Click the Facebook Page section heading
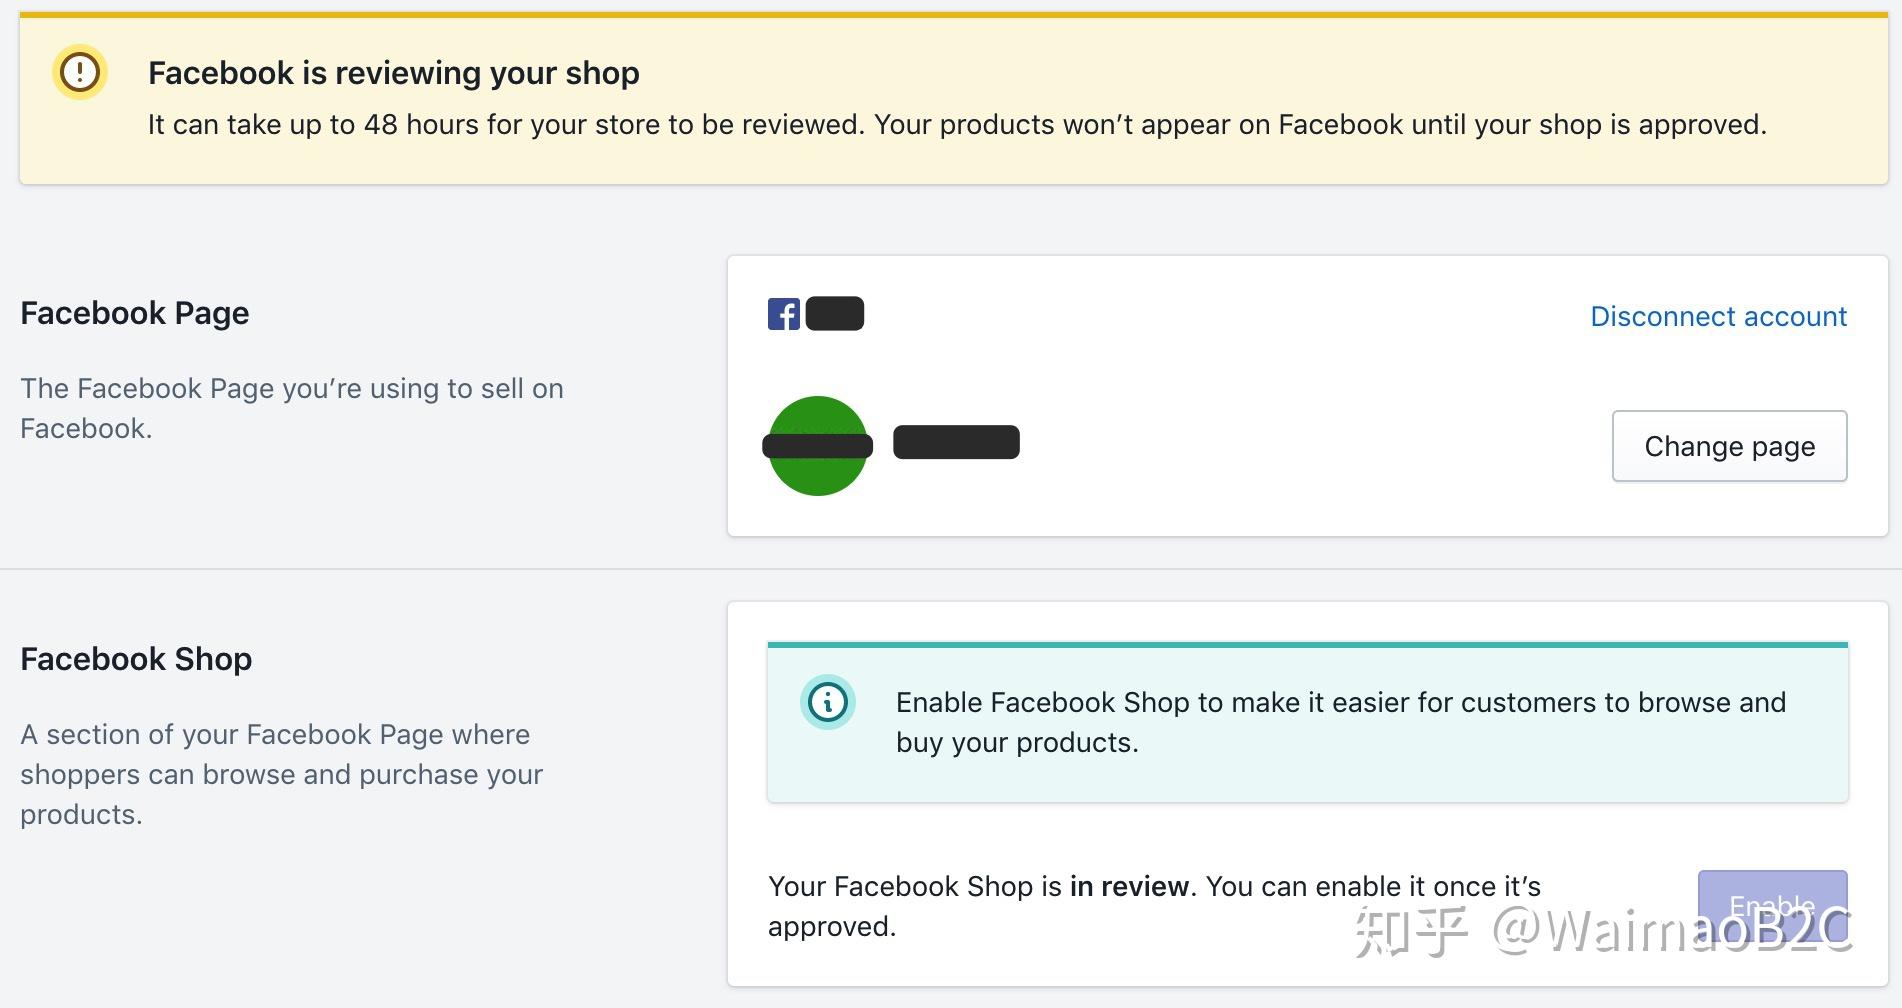The height and width of the screenshot is (1008, 1902). click(135, 313)
